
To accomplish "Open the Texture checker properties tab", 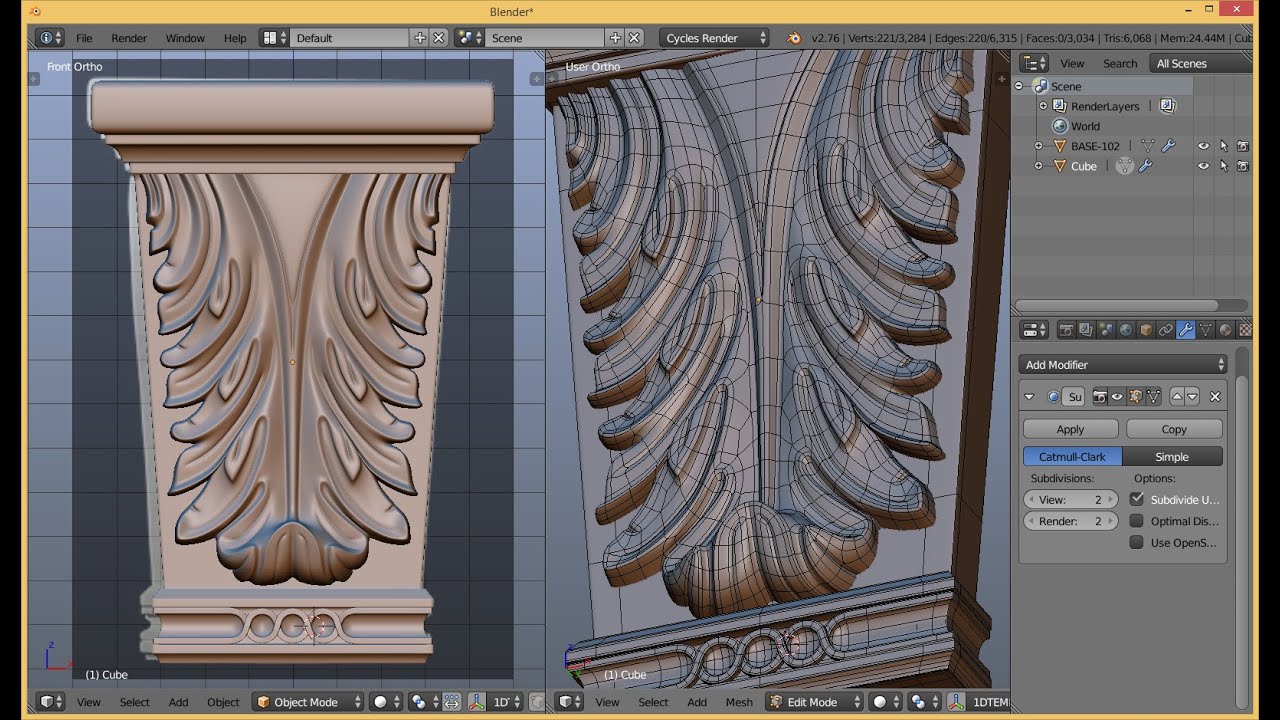I will coord(1243,330).
